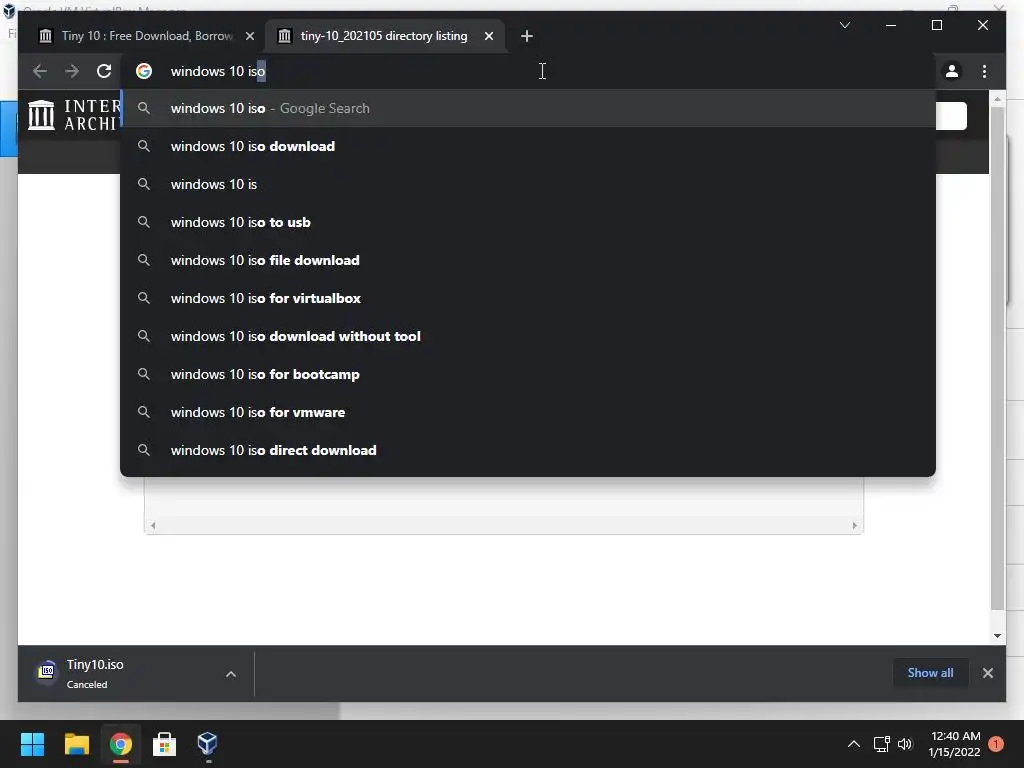This screenshot has height=768, width=1024.
Task: Expand the Tiny10.iso download options chevron
Action: [x=231, y=674]
